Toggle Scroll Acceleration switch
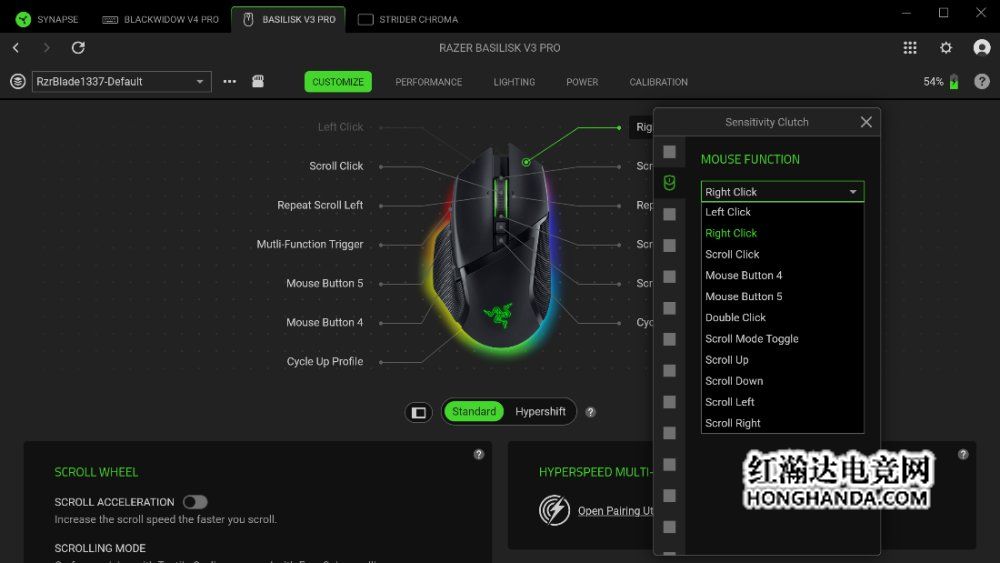The width and height of the screenshot is (1000, 563). pos(195,502)
